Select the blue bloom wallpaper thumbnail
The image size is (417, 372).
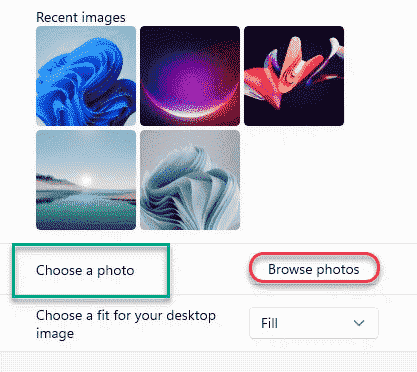click(86, 76)
